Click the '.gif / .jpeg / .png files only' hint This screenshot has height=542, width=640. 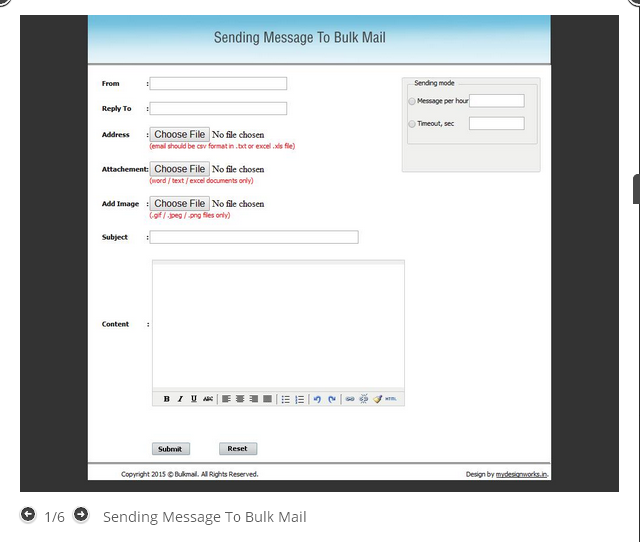pyautogui.click(x=190, y=215)
